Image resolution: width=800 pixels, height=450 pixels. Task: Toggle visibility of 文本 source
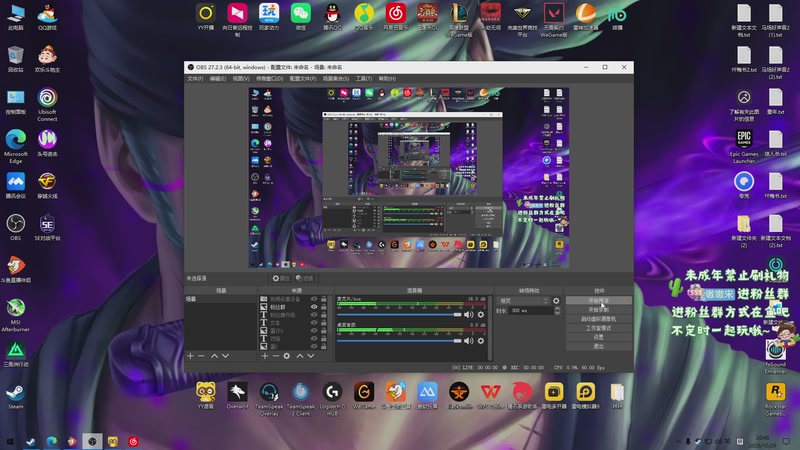click(314, 322)
